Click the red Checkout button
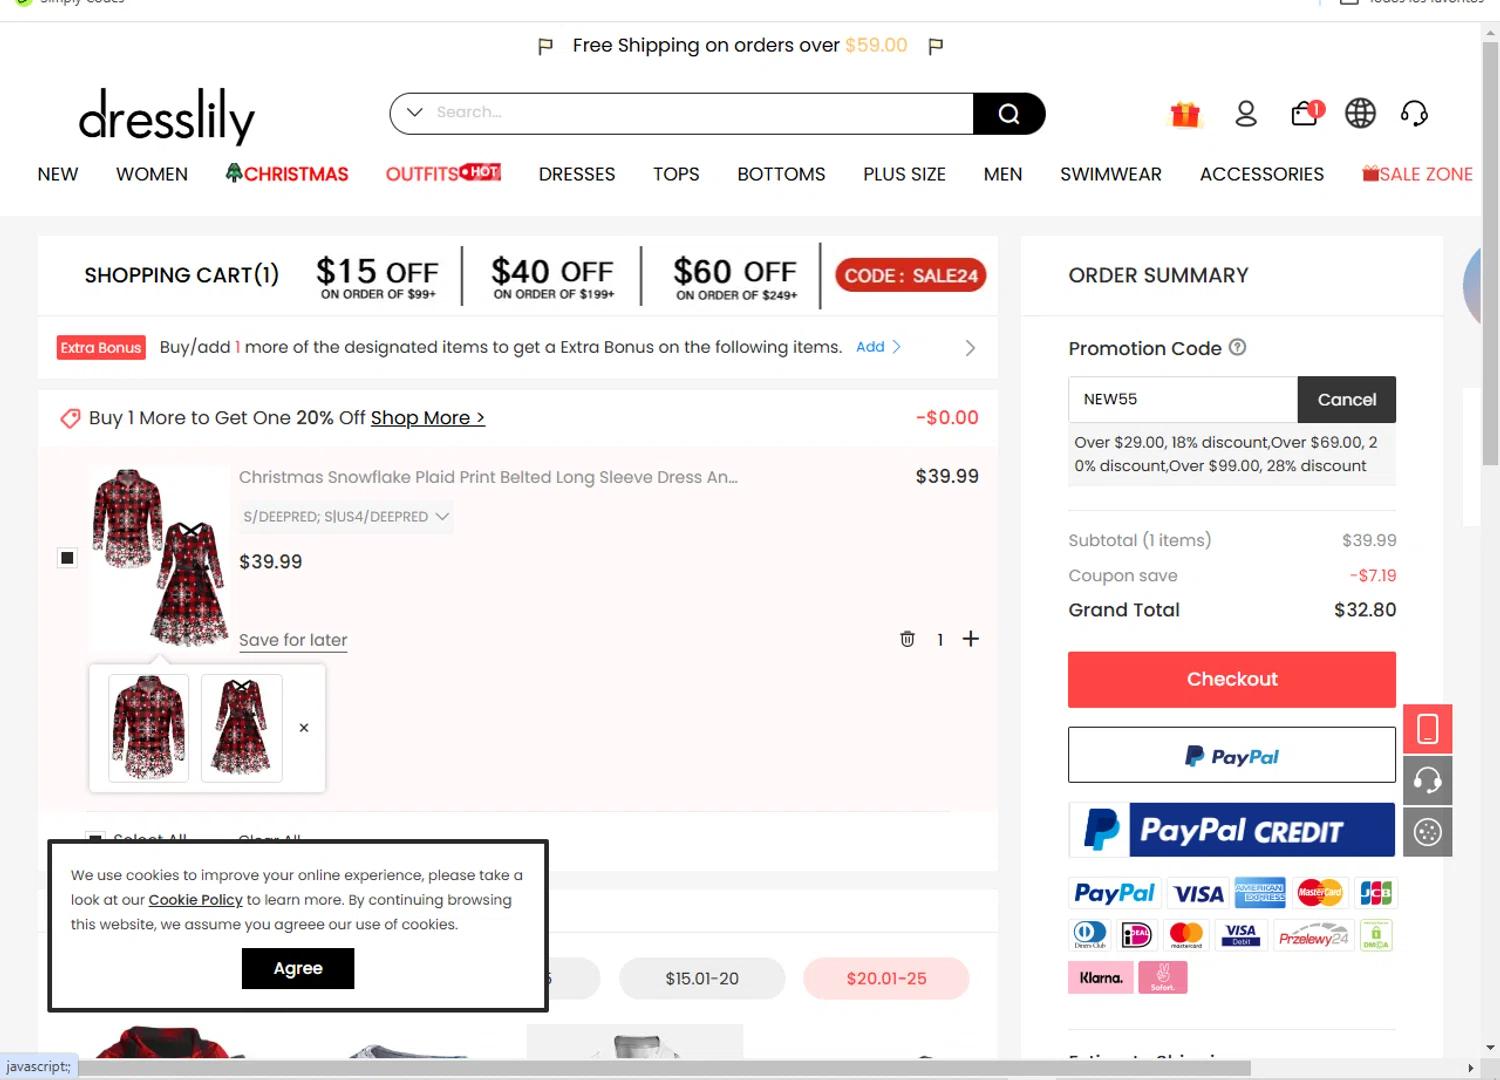The height and width of the screenshot is (1080, 1500). tap(1232, 679)
